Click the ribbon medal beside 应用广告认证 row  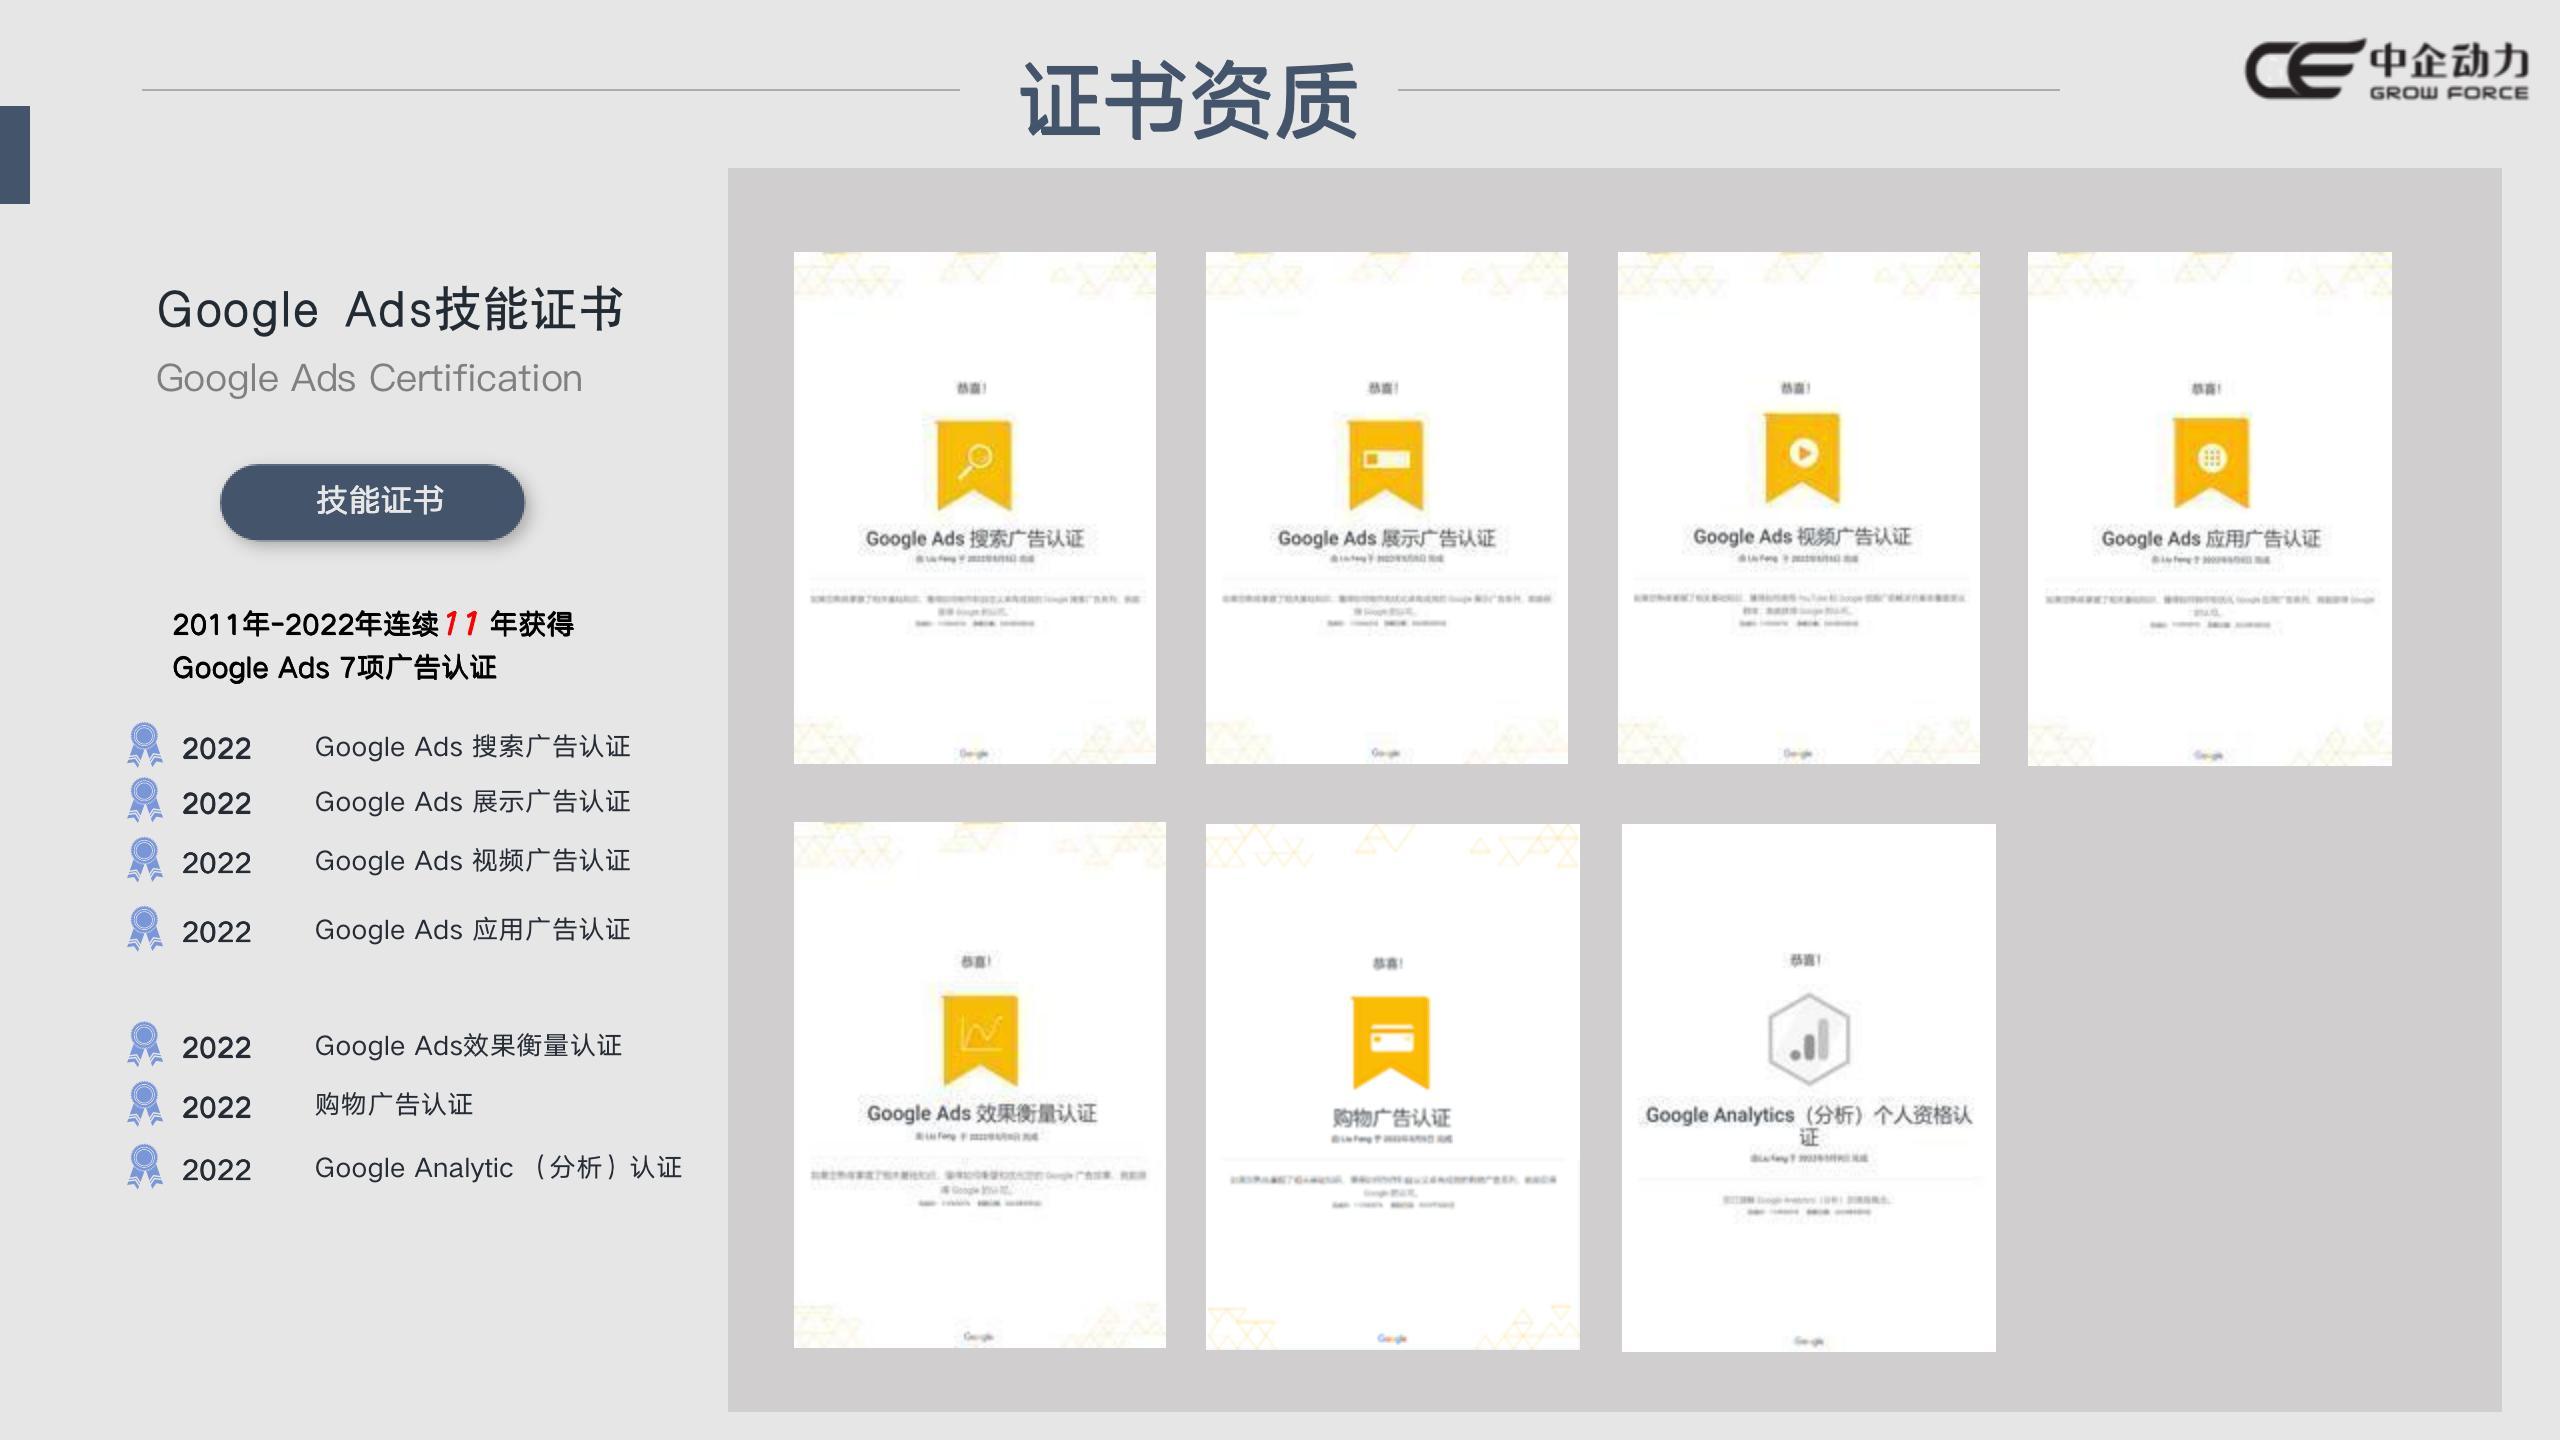coord(145,928)
